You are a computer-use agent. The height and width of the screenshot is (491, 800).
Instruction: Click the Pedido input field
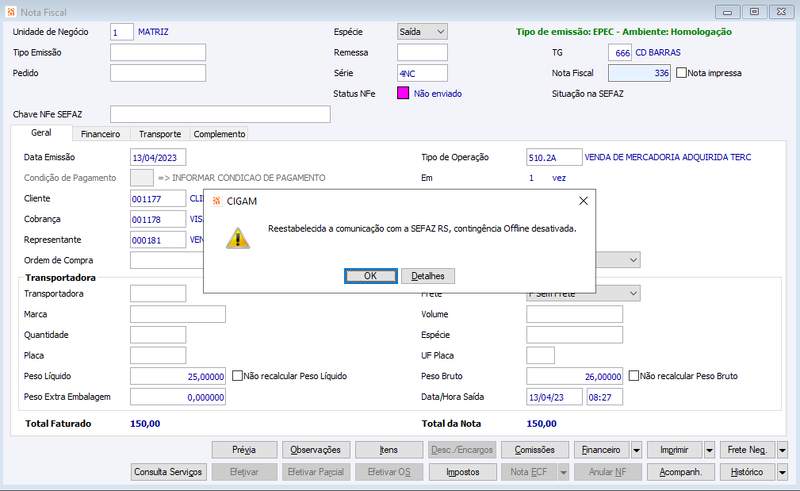[158, 73]
